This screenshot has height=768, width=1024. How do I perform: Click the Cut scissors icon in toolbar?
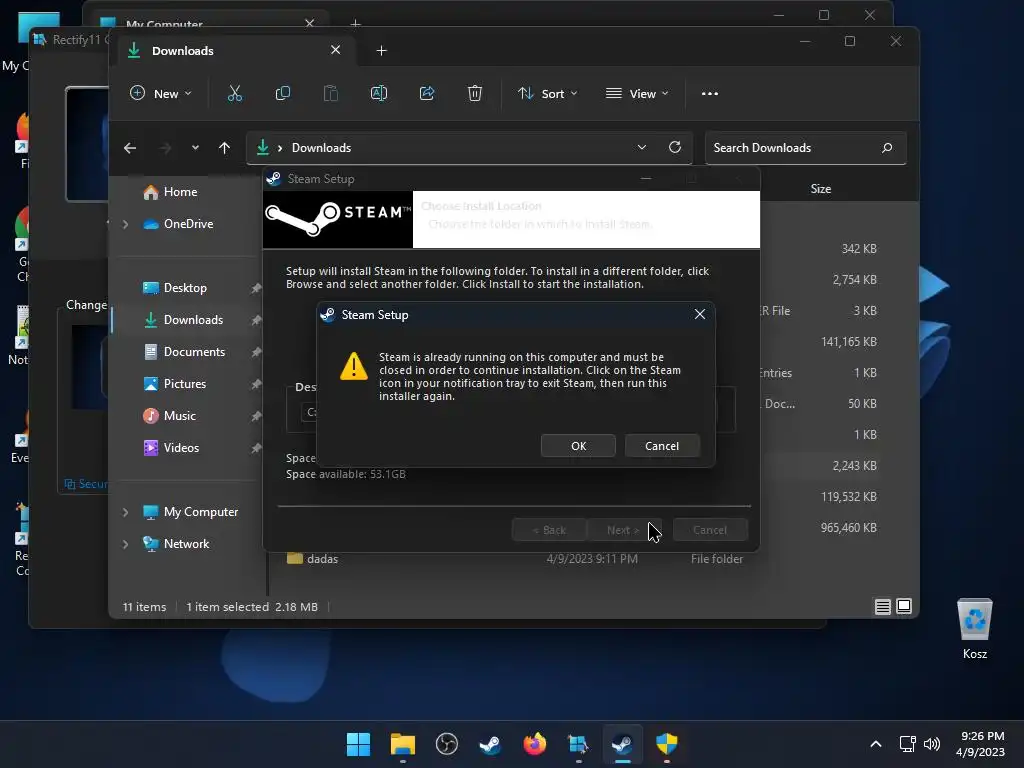tap(234, 93)
